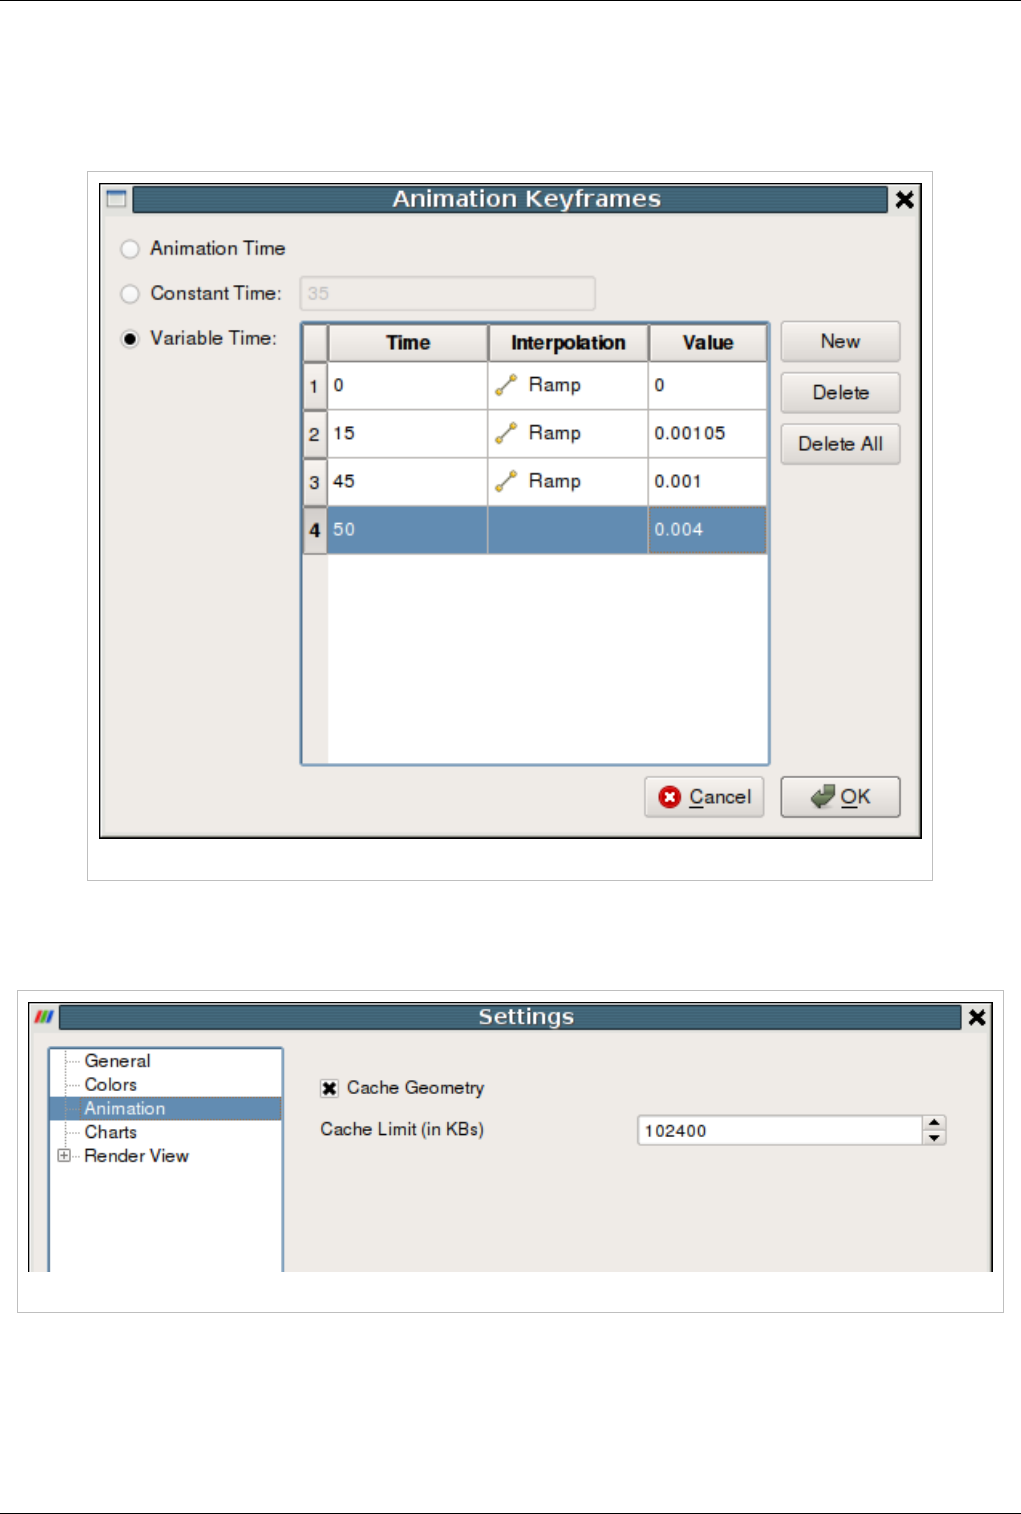This screenshot has height=1514, width=1021.
Task: Click the Time cell with value 45
Action: (408, 482)
